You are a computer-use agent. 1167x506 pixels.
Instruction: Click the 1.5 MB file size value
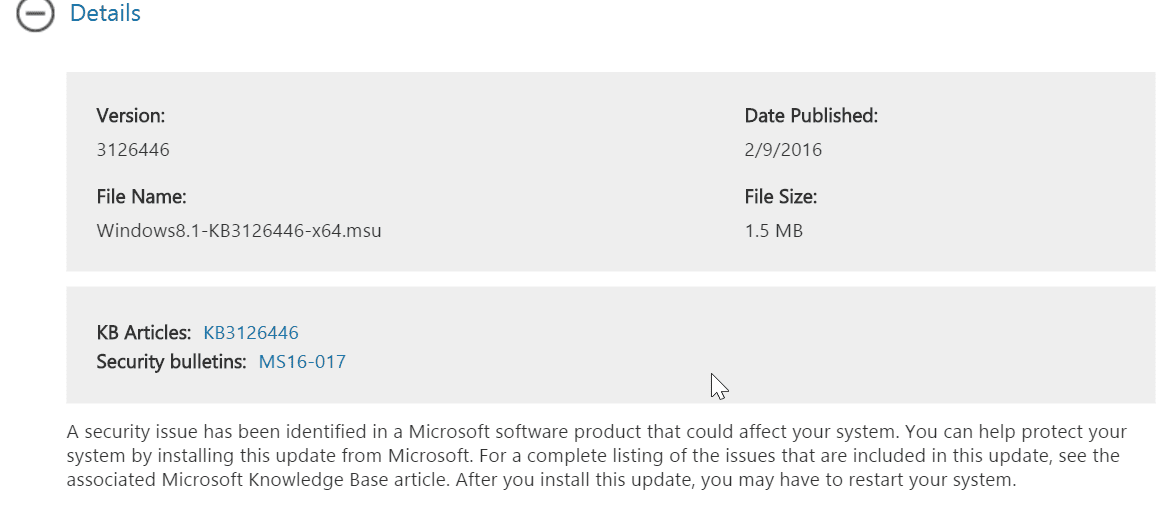tap(774, 231)
